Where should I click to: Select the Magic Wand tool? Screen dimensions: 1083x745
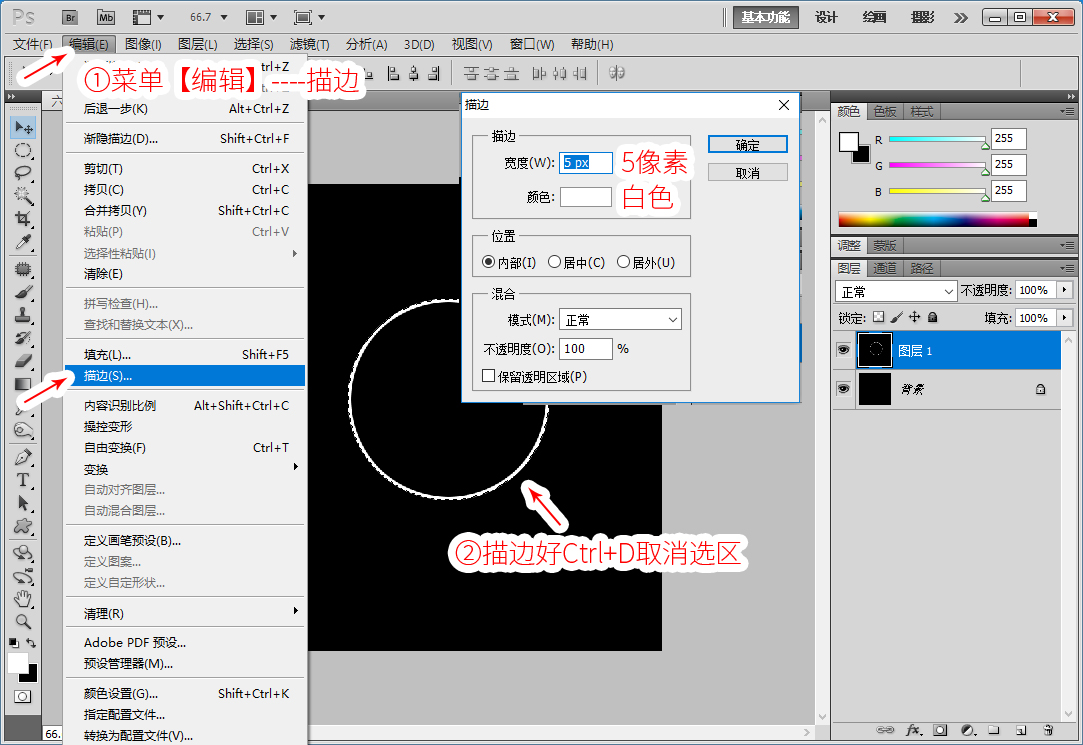coord(23,195)
